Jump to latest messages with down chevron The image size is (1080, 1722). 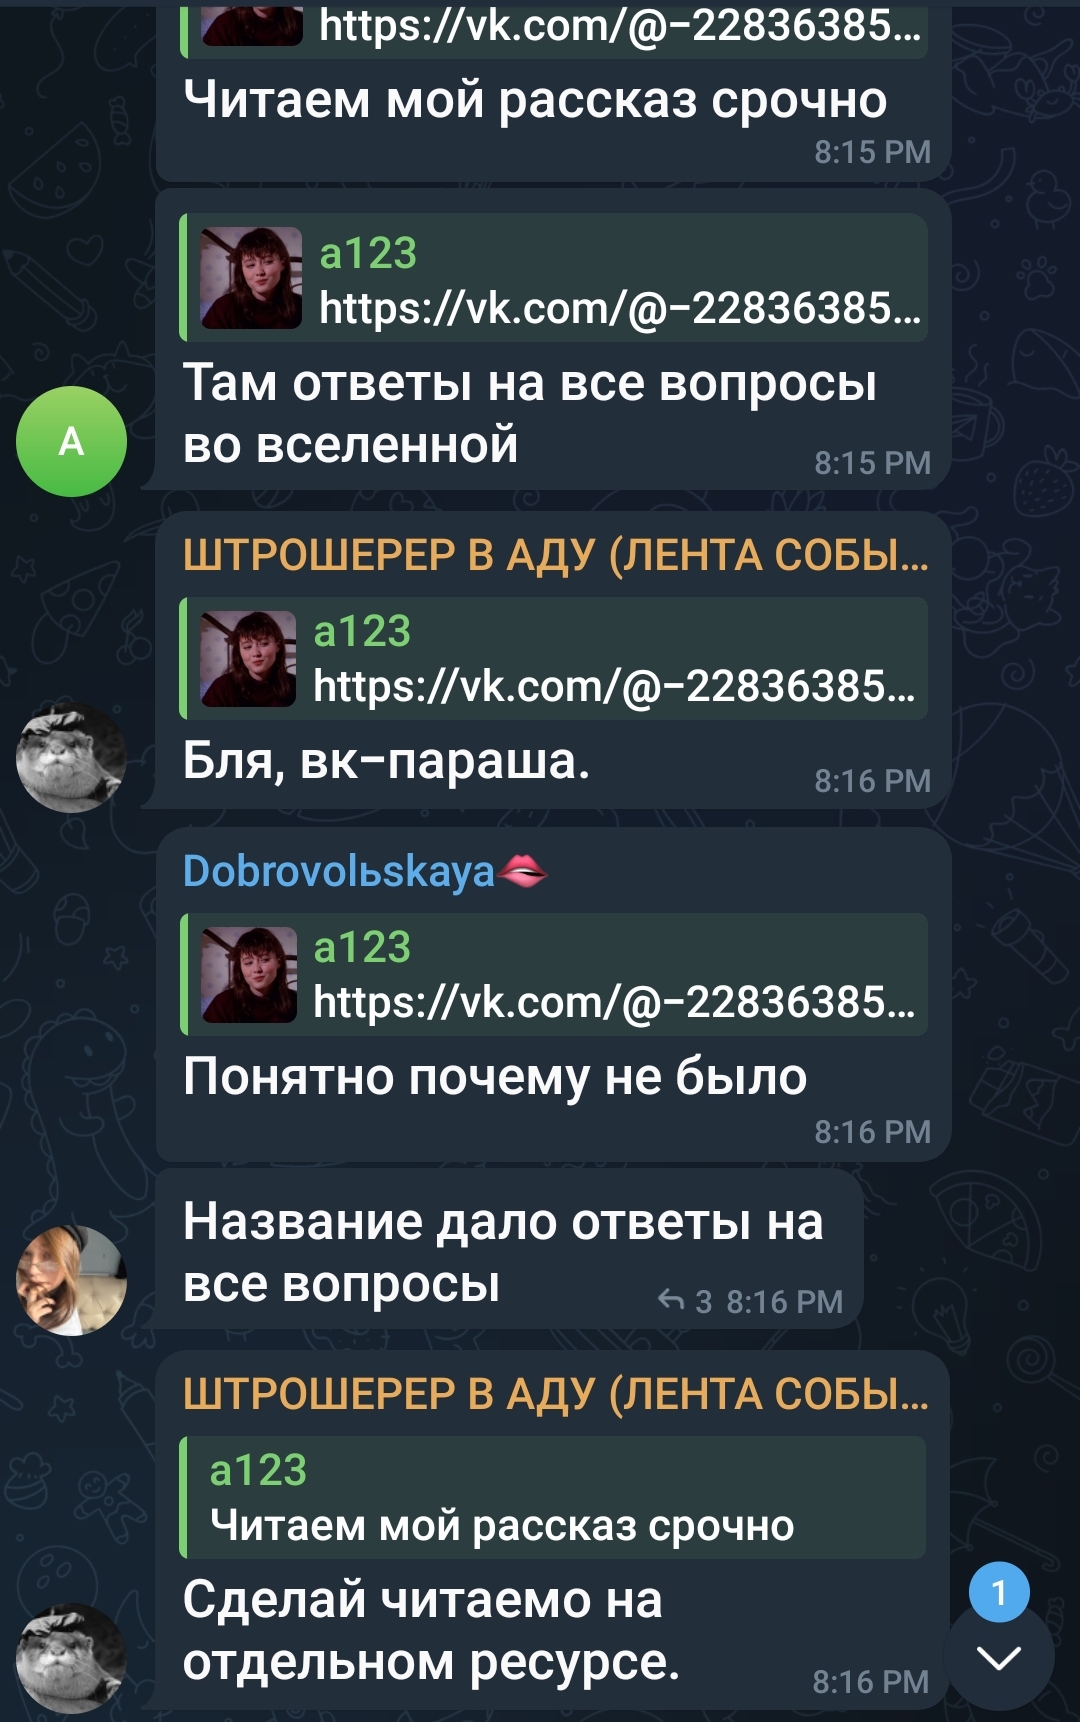999,1658
